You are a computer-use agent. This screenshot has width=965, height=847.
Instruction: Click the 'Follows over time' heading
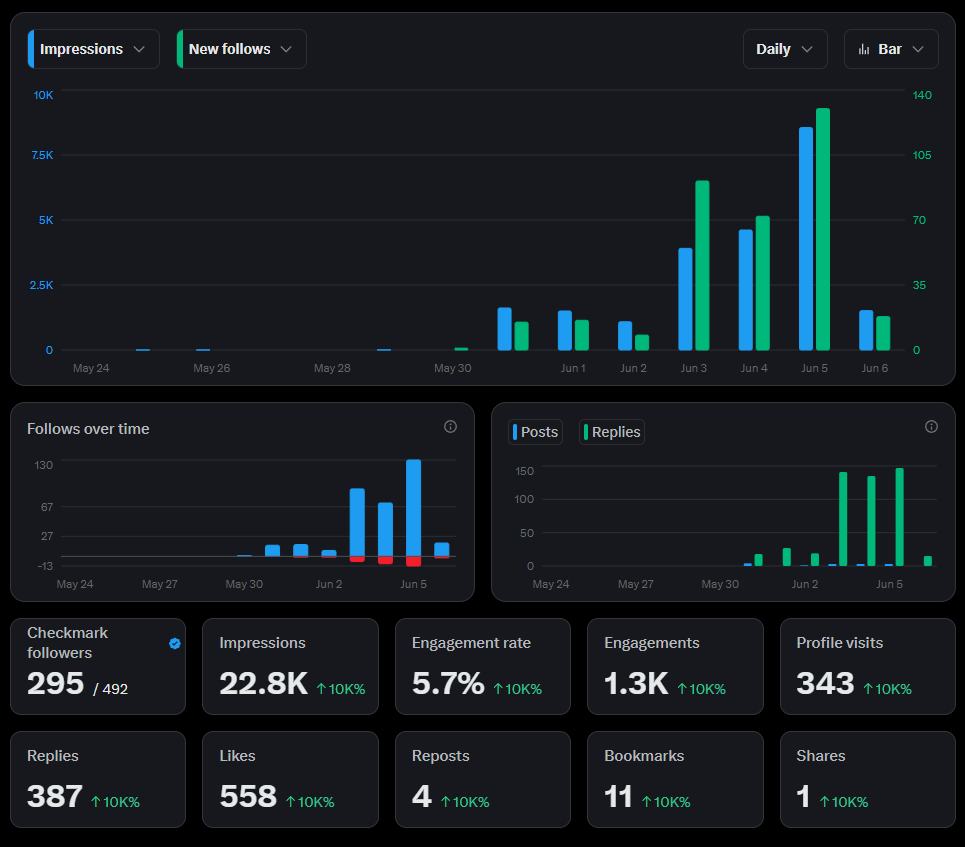coord(88,429)
